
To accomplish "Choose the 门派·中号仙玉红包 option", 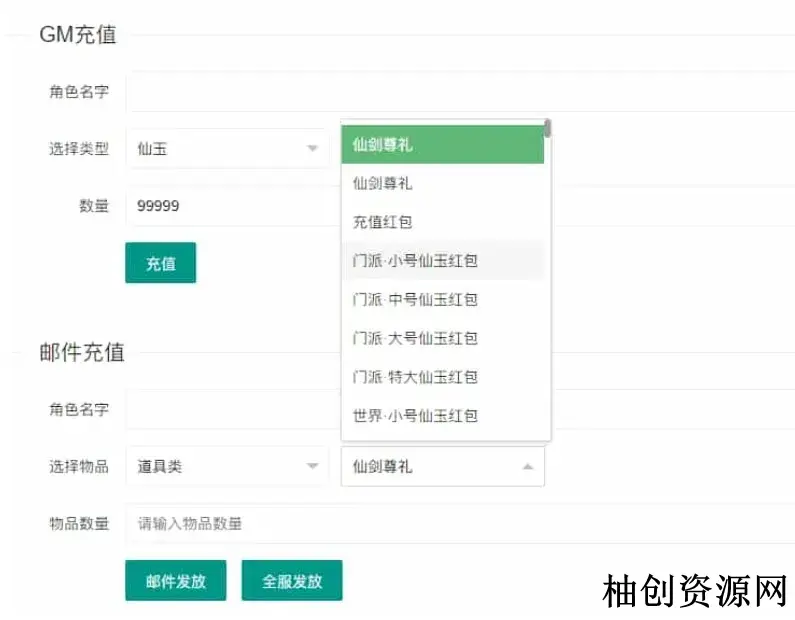I will (442, 299).
